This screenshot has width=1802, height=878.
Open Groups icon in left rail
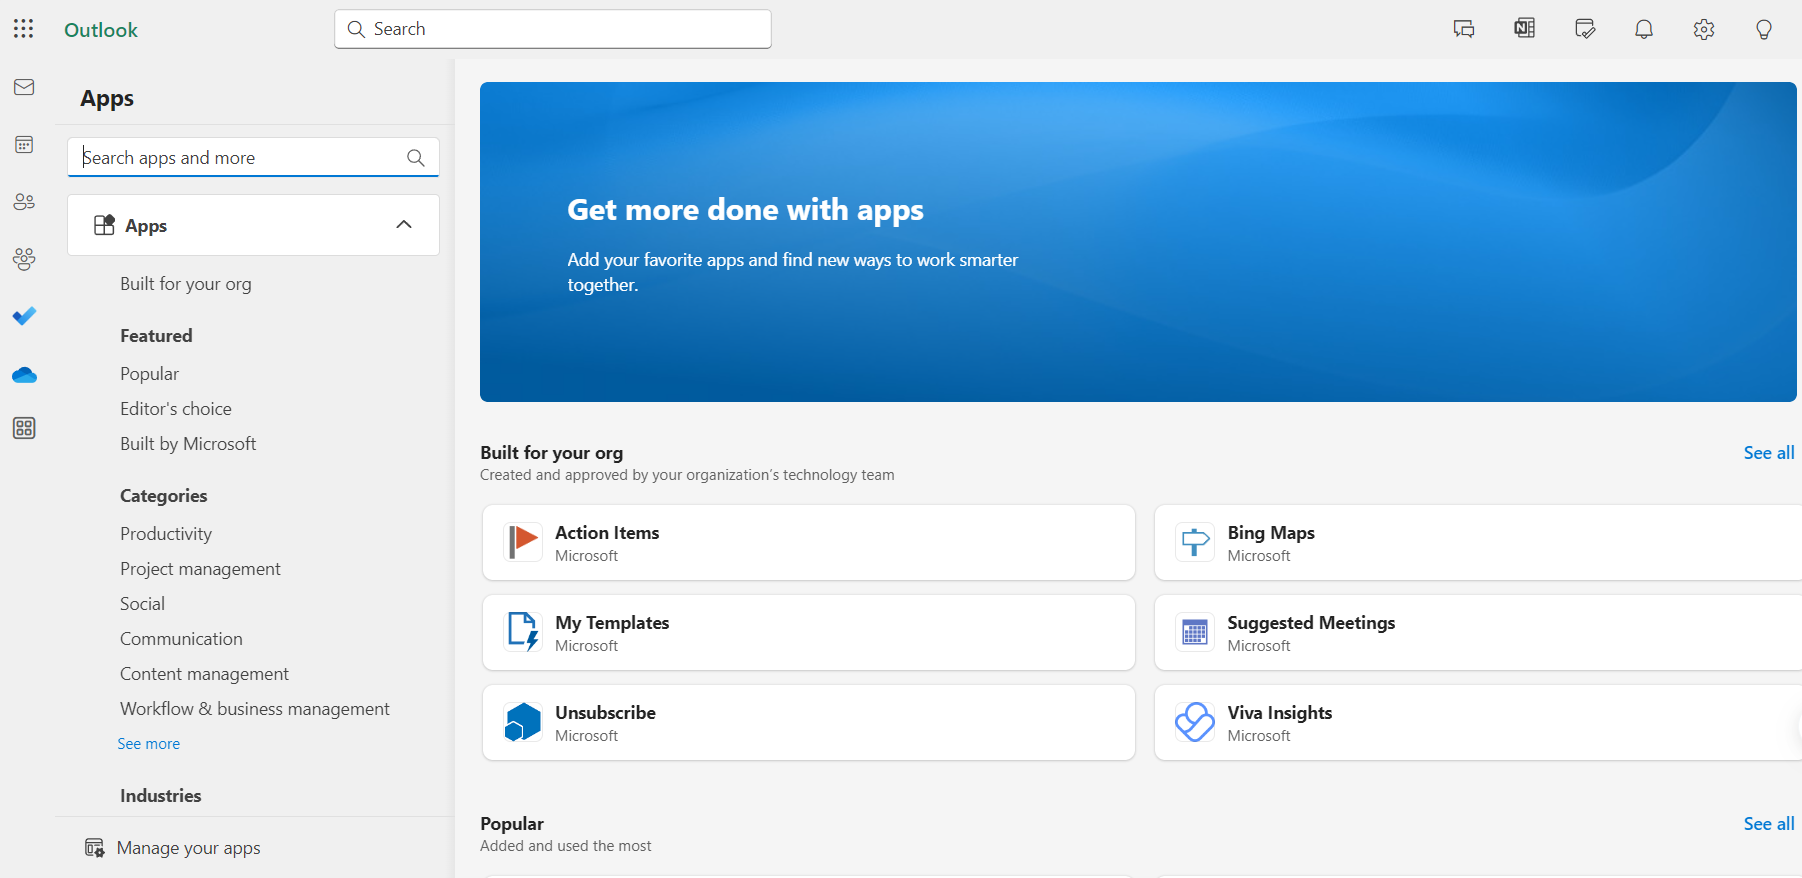(x=24, y=259)
